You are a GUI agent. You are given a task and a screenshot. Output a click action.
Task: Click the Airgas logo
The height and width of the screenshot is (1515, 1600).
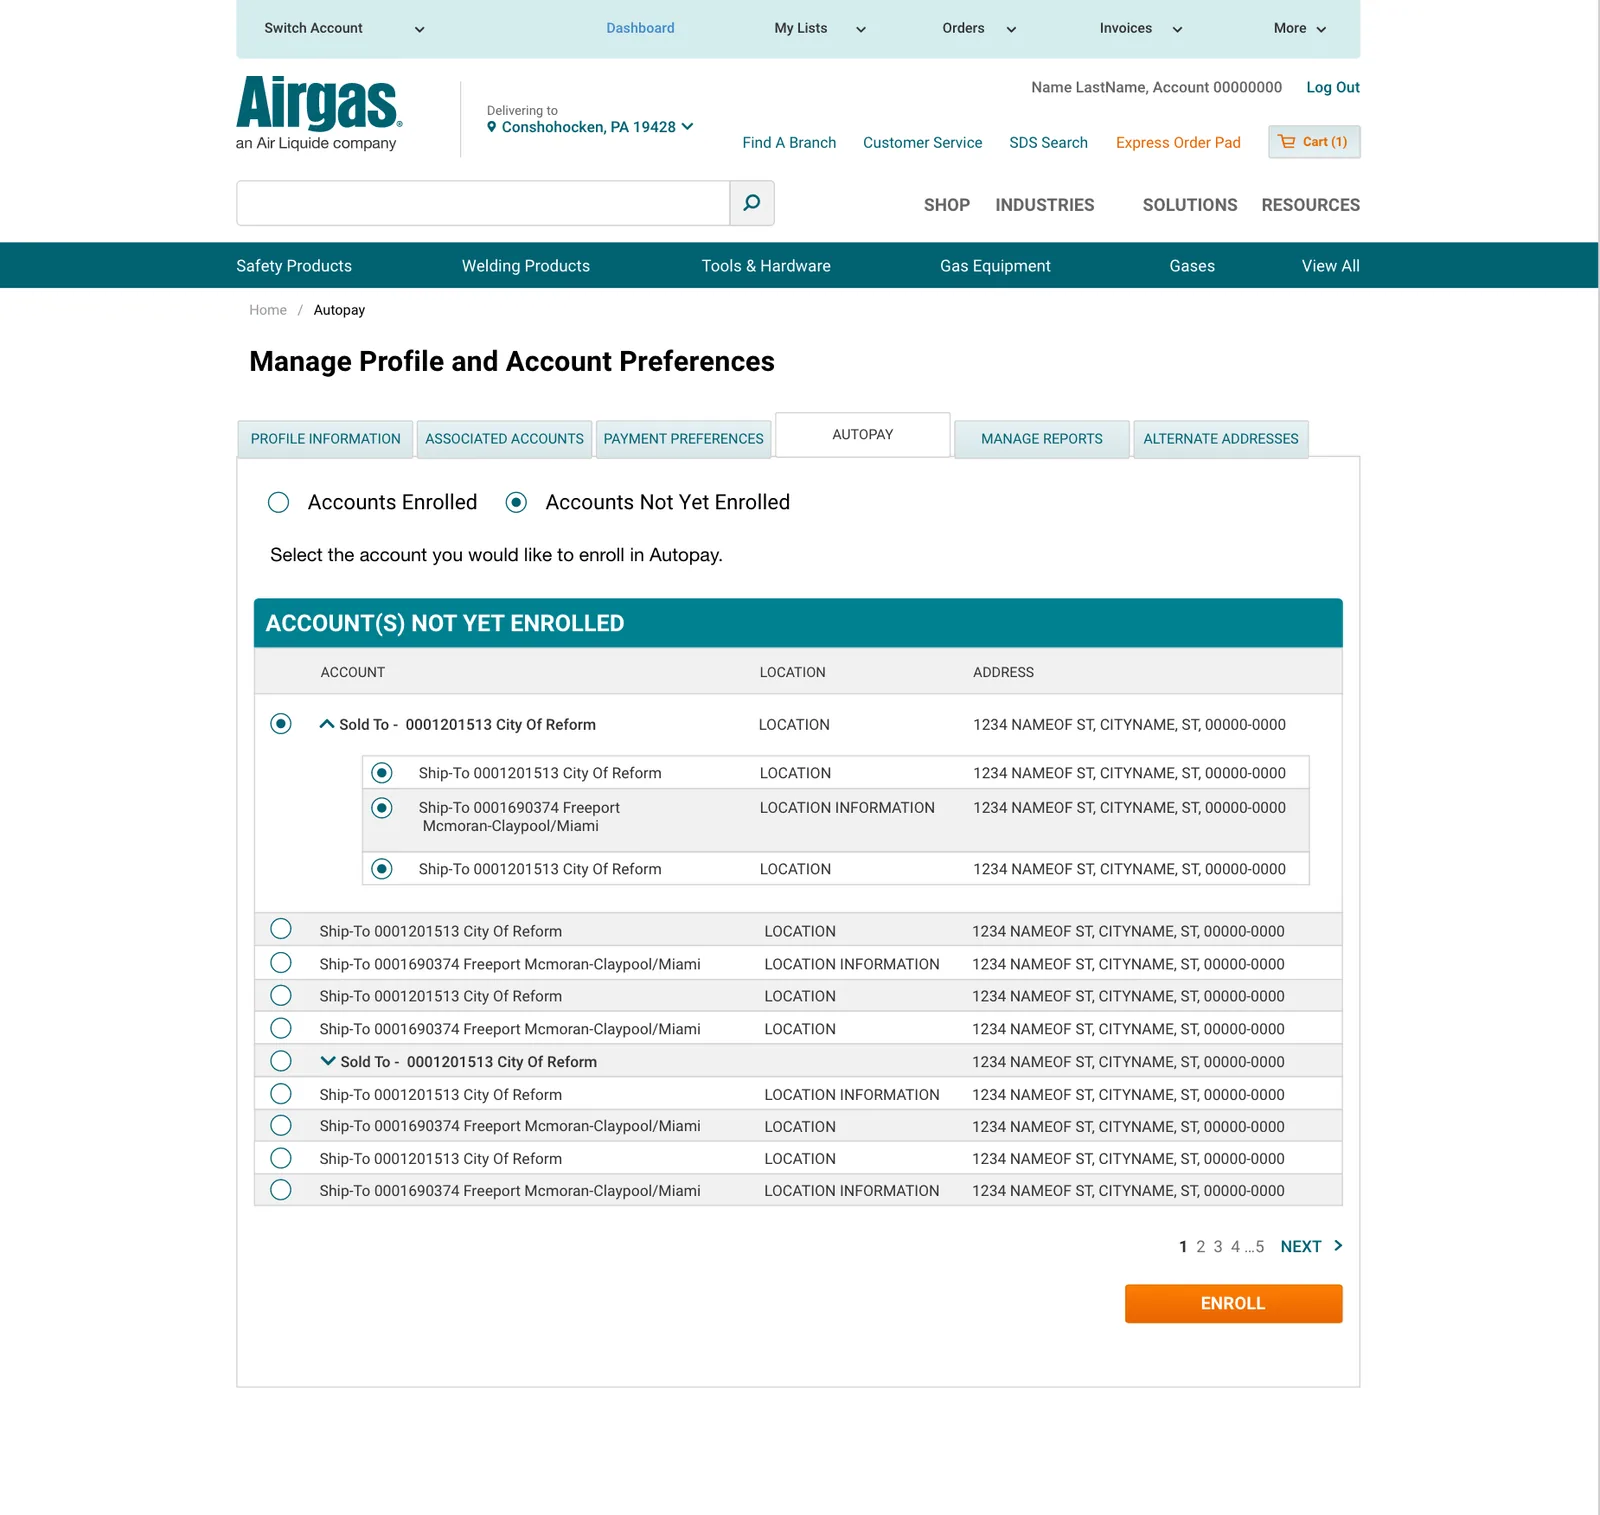click(x=319, y=113)
